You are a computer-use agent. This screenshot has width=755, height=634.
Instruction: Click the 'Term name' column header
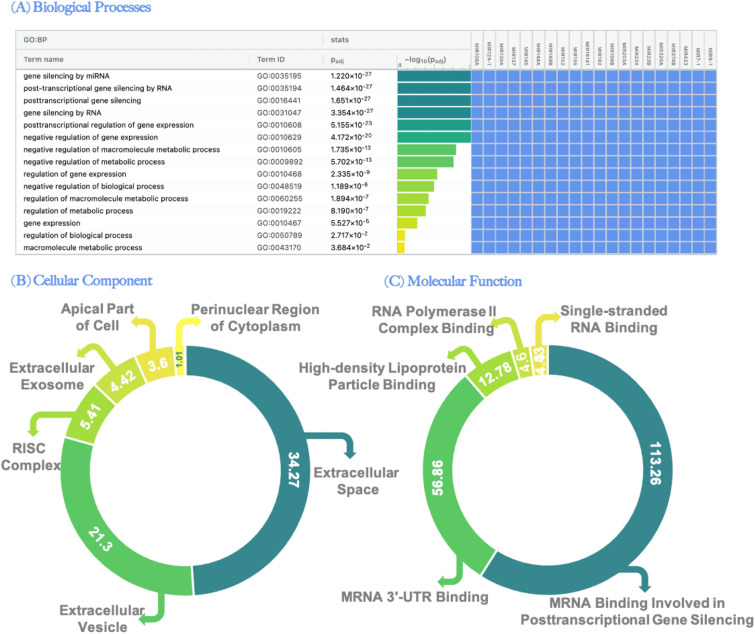pyautogui.click(x=44, y=60)
